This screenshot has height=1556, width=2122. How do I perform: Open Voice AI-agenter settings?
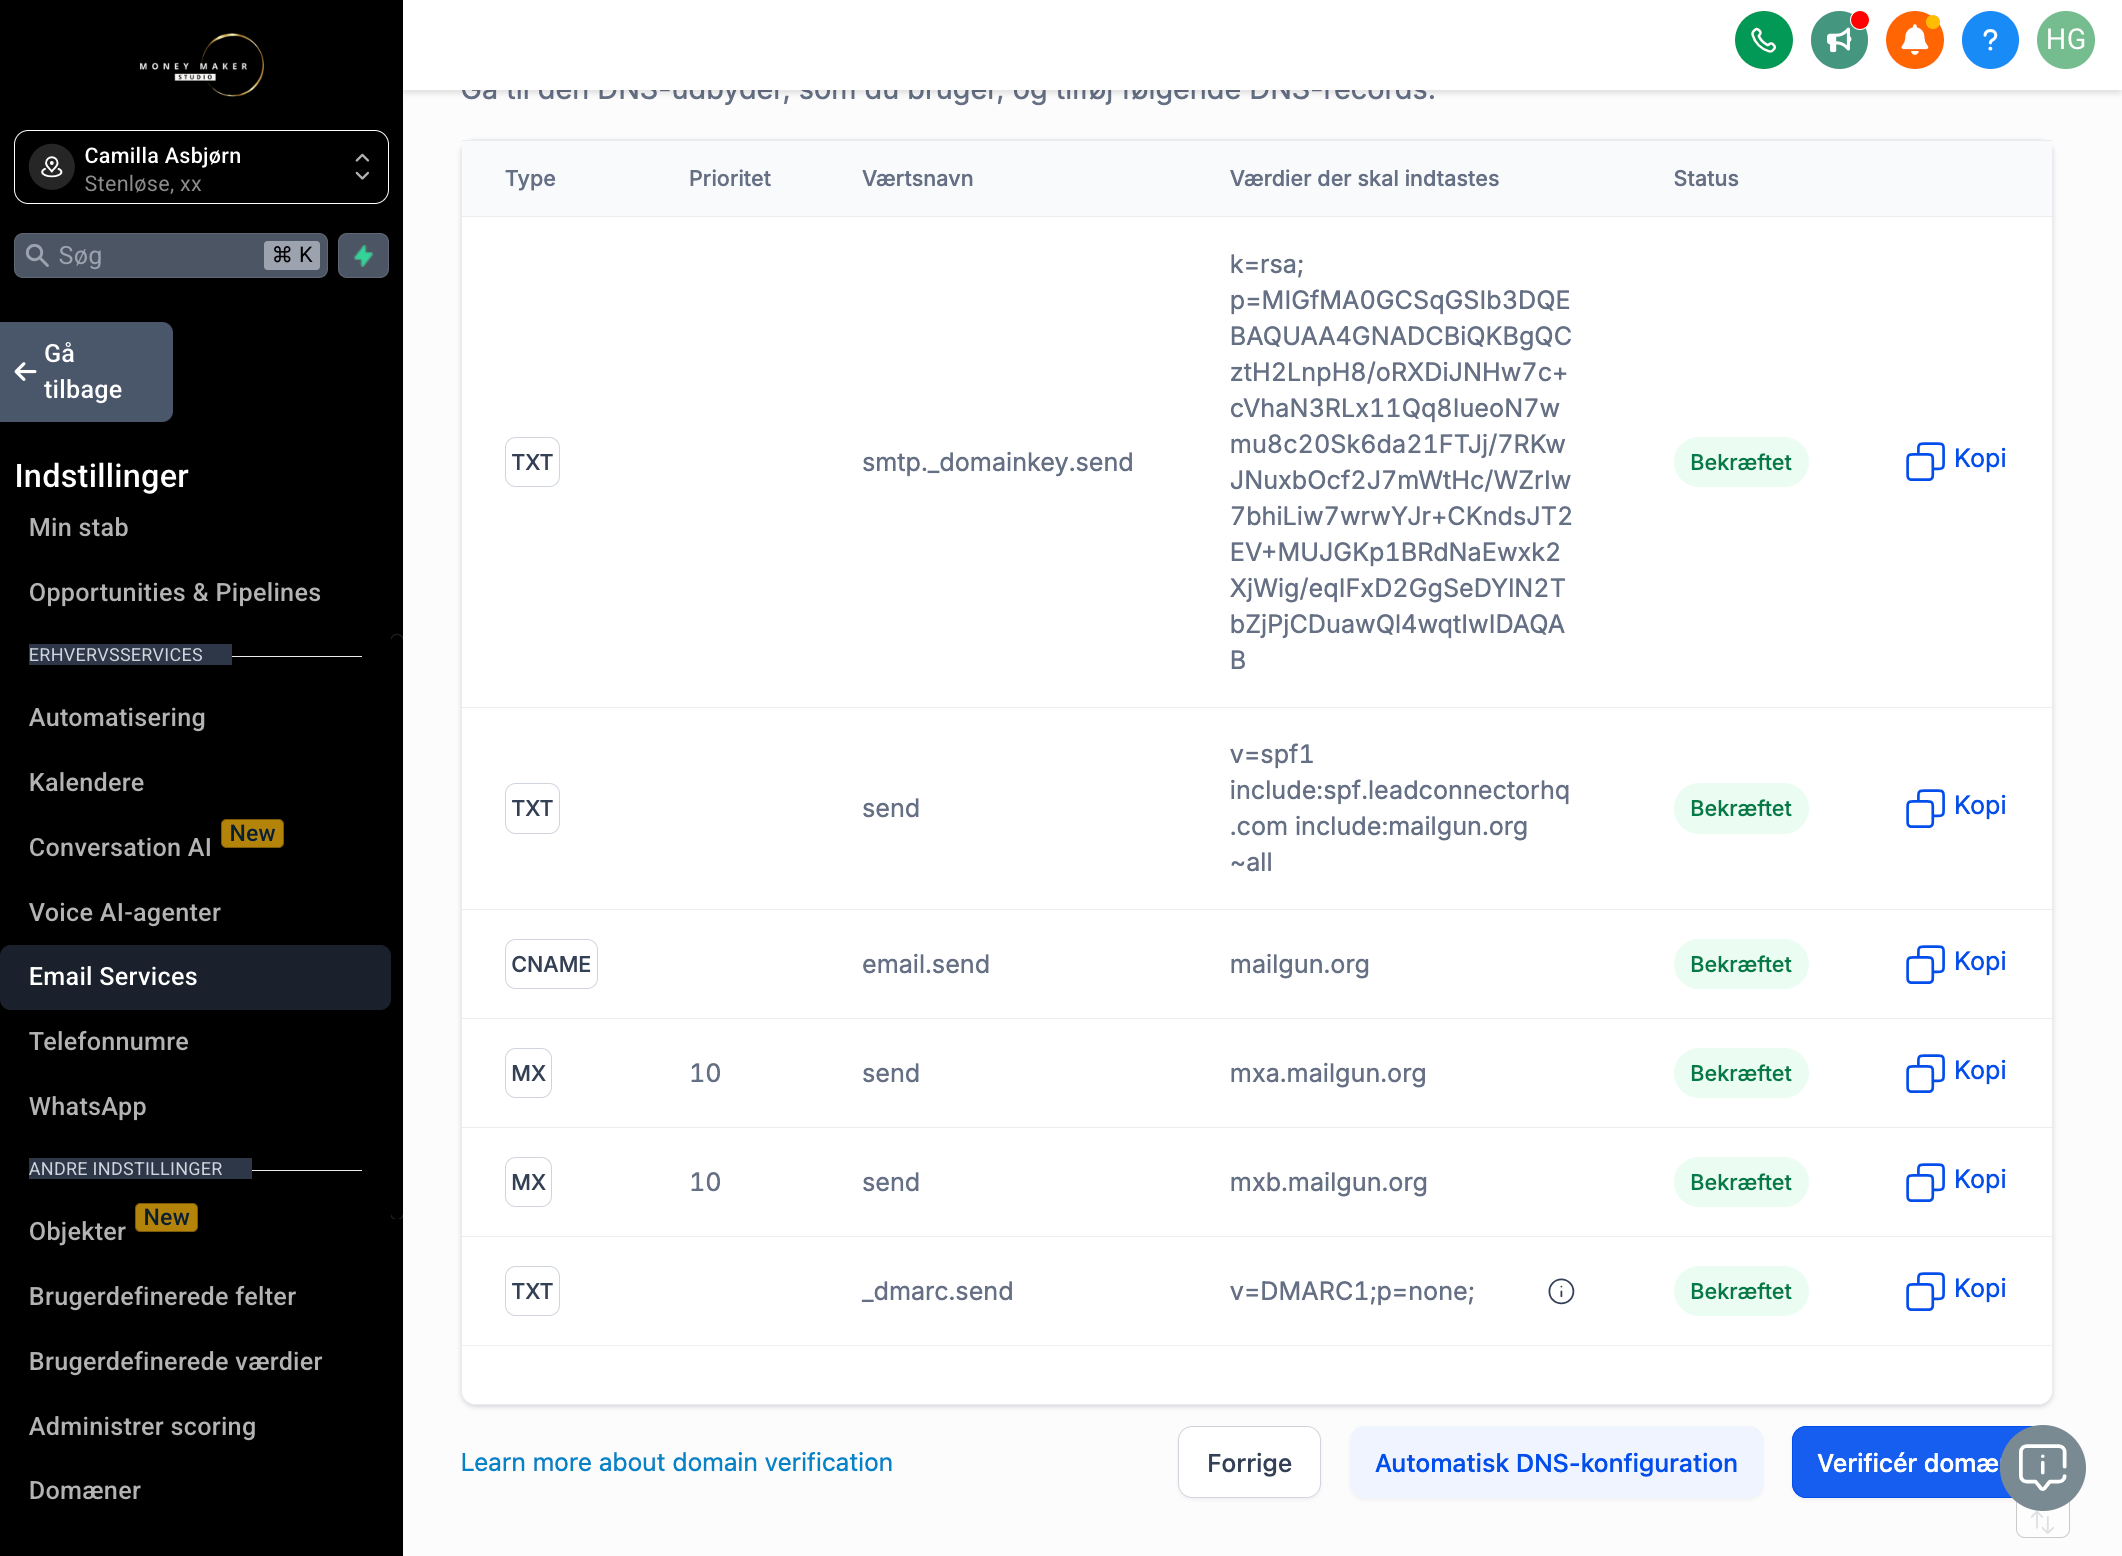[125, 912]
